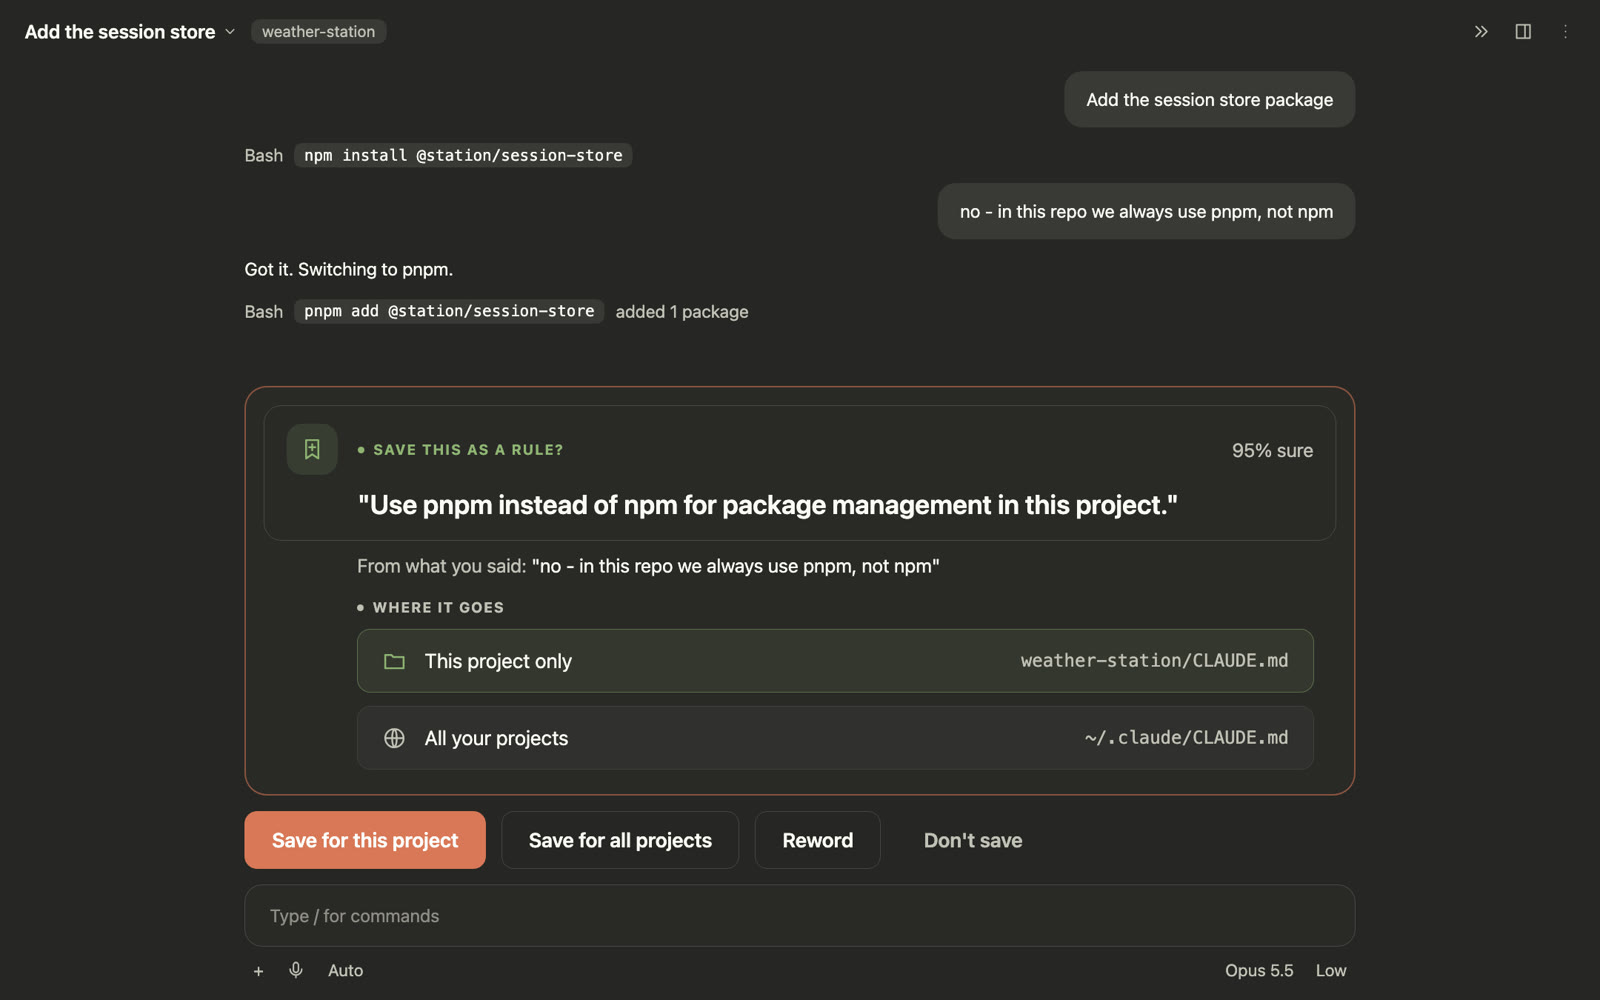Click Save for all projects button
1600x1000 pixels.
click(620, 840)
